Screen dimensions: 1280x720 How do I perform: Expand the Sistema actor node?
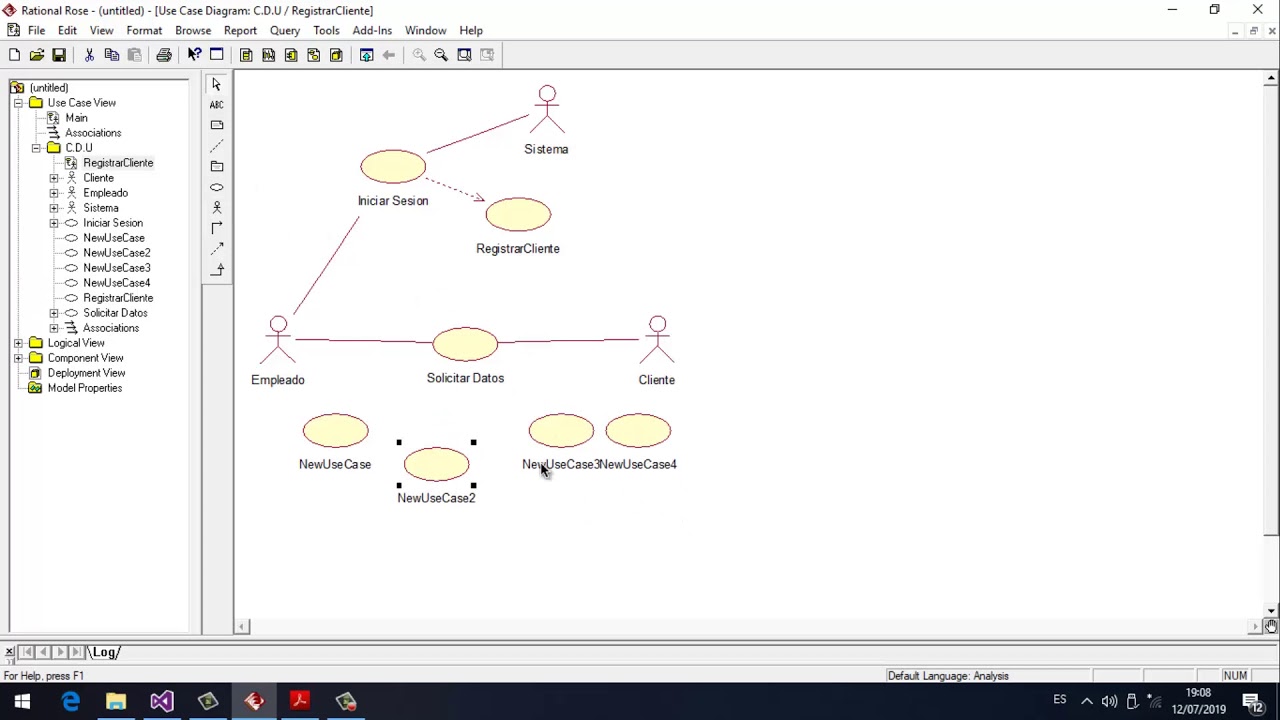54,208
